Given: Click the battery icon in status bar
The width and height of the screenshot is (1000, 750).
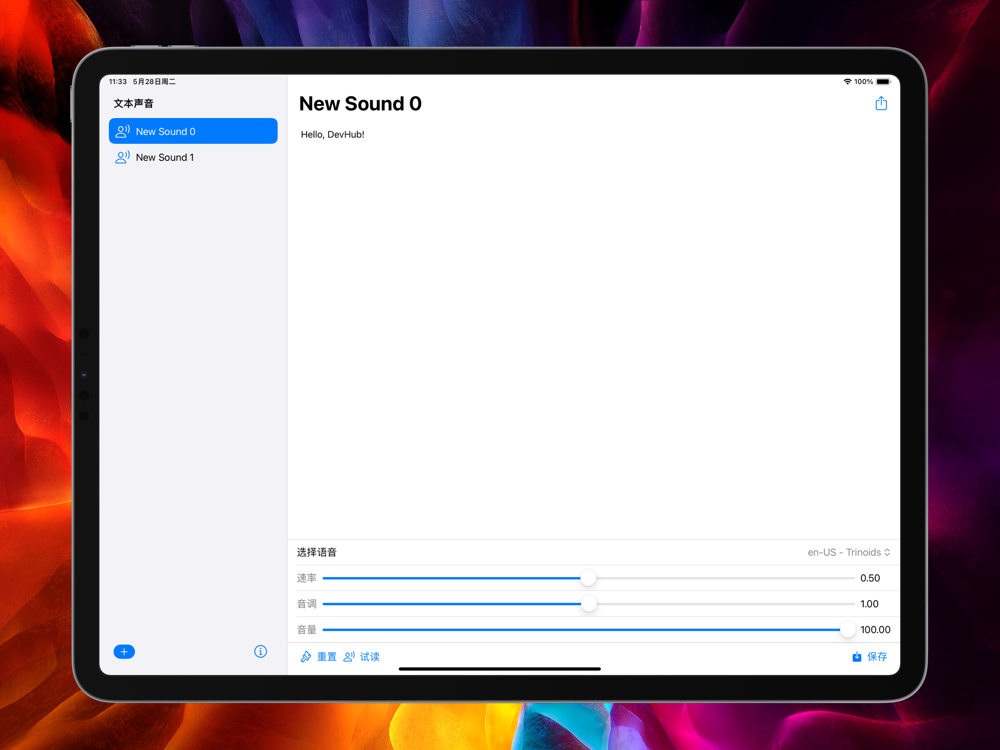Looking at the screenshot, I should pos(883,82).
